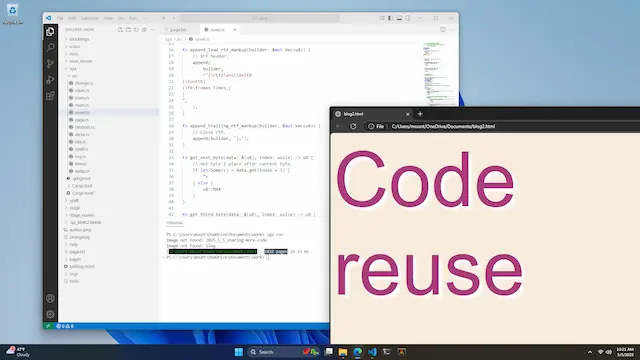This screenshot has height=360, width=640.
Task: Open the Extensions view
Action: tap(50, 96)
